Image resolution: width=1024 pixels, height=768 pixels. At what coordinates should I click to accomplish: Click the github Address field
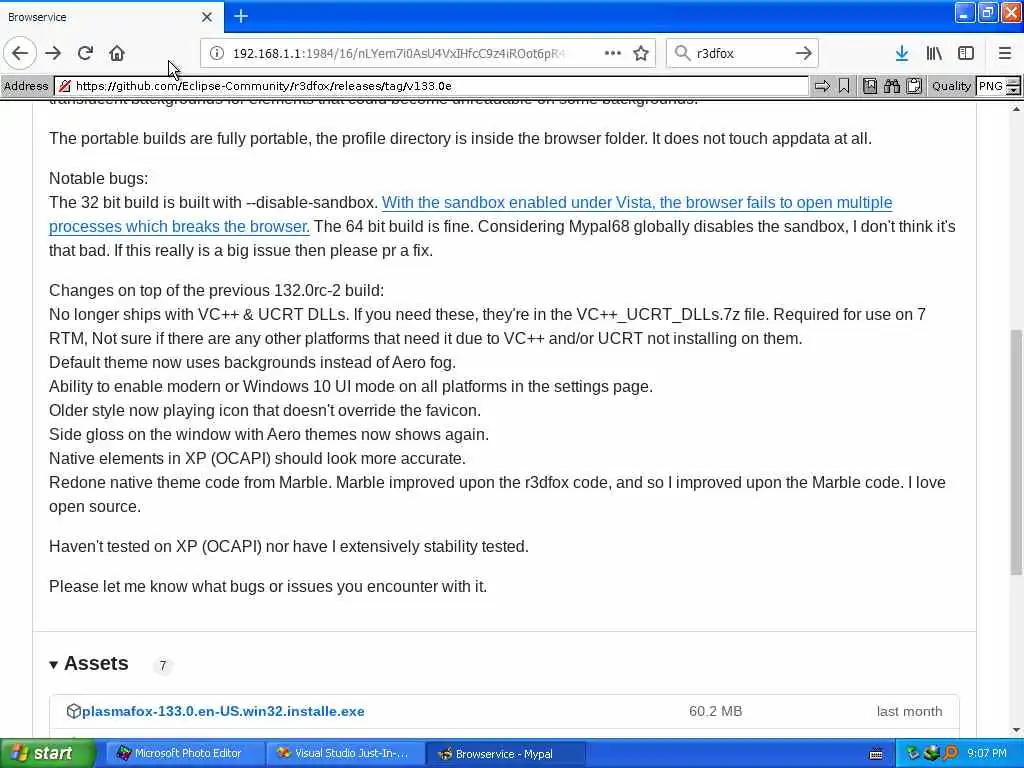[x=431, y=86]
